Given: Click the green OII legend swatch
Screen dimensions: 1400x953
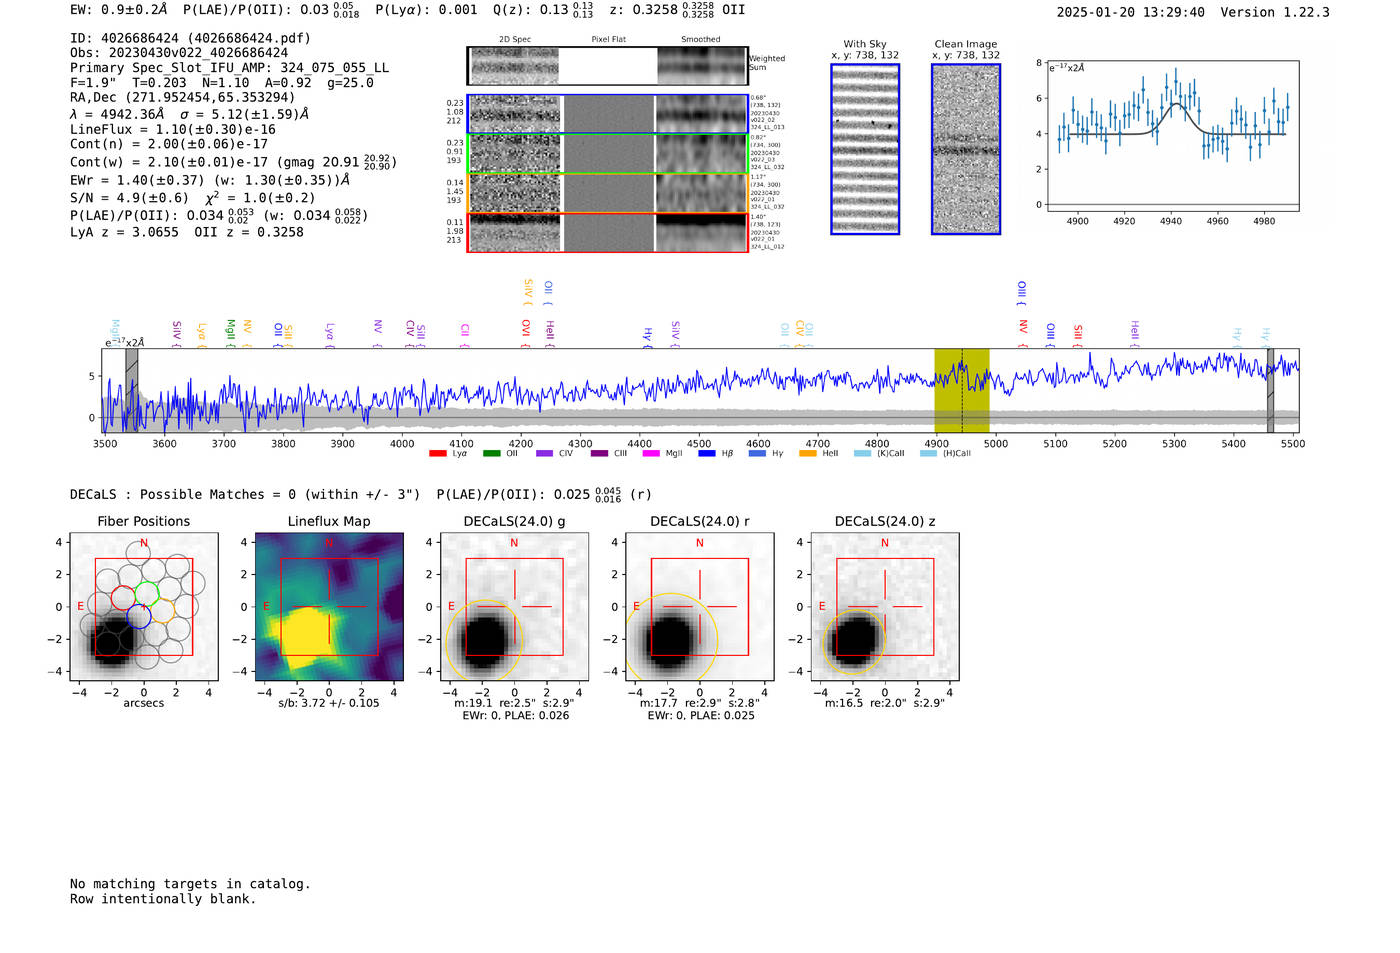Looking at the screenshot, I should (491, 453).
